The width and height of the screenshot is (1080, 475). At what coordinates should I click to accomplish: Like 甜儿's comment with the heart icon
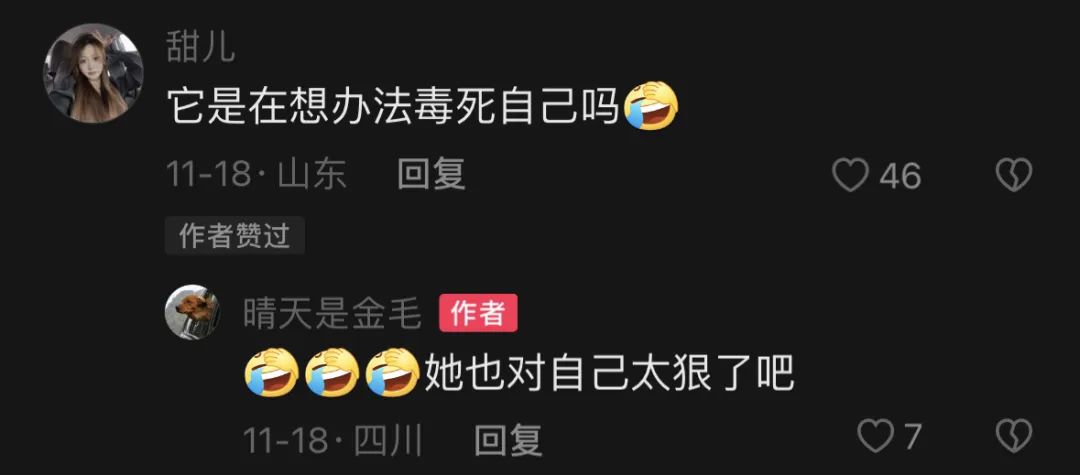click(851, 175)
